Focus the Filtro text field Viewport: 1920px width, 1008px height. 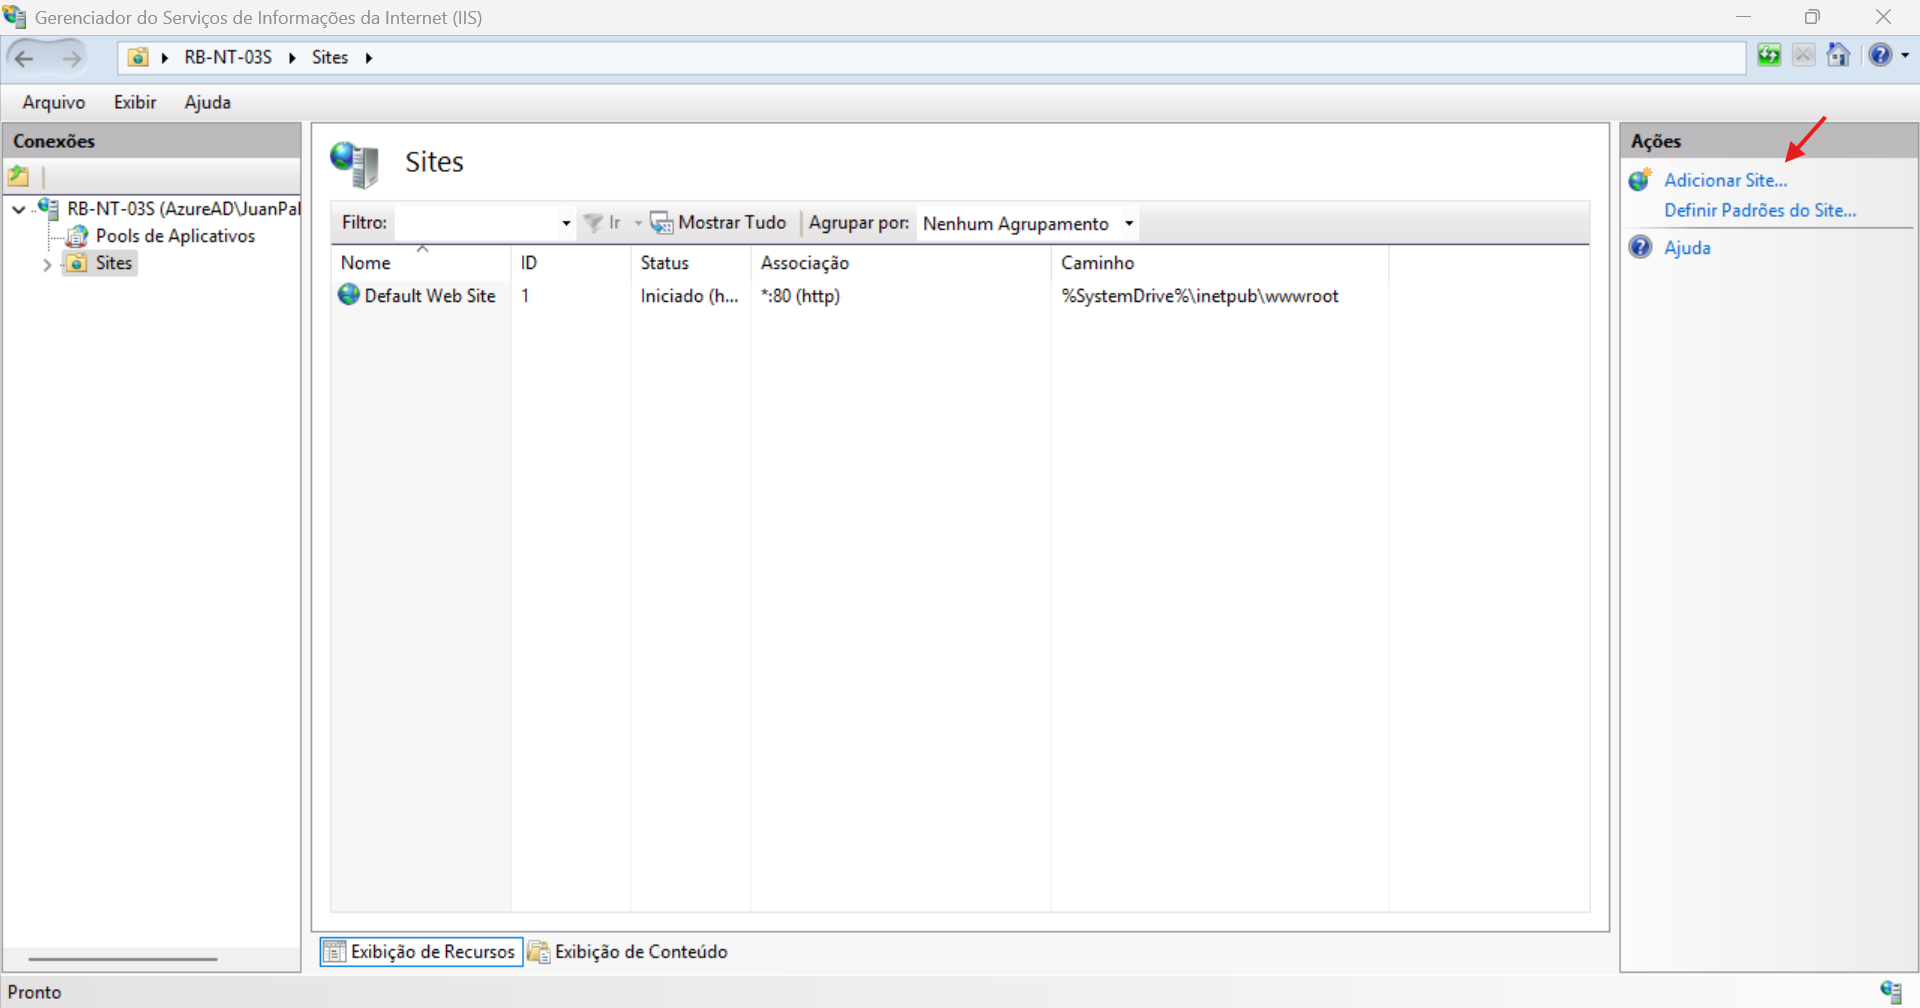(x=476, y=223)
